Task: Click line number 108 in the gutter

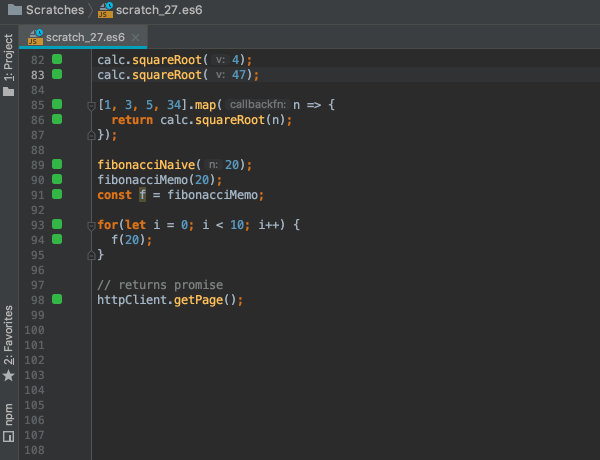Action: coord(34,450)
